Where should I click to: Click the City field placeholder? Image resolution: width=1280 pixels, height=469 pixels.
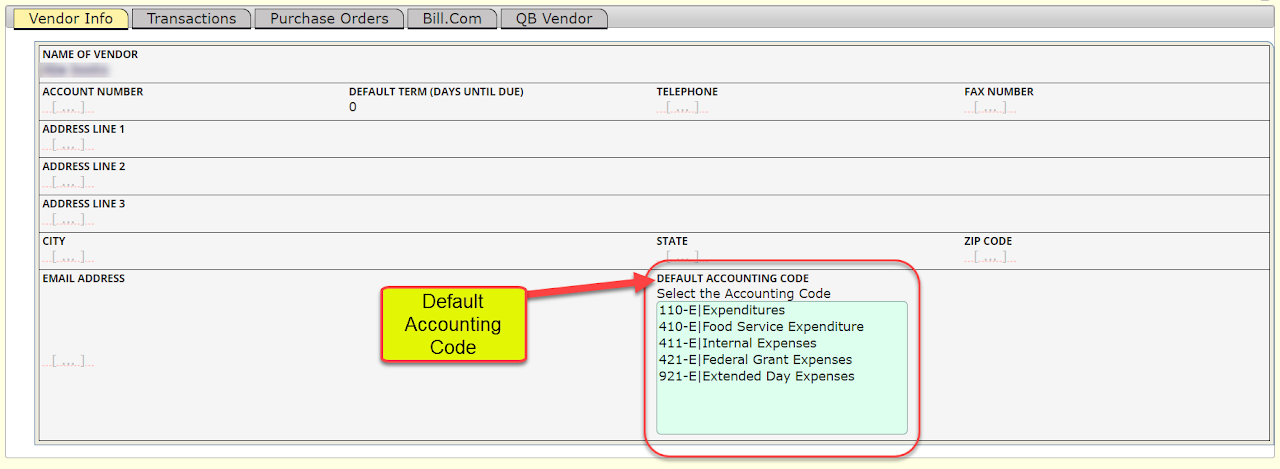click(x=68, y=258)
